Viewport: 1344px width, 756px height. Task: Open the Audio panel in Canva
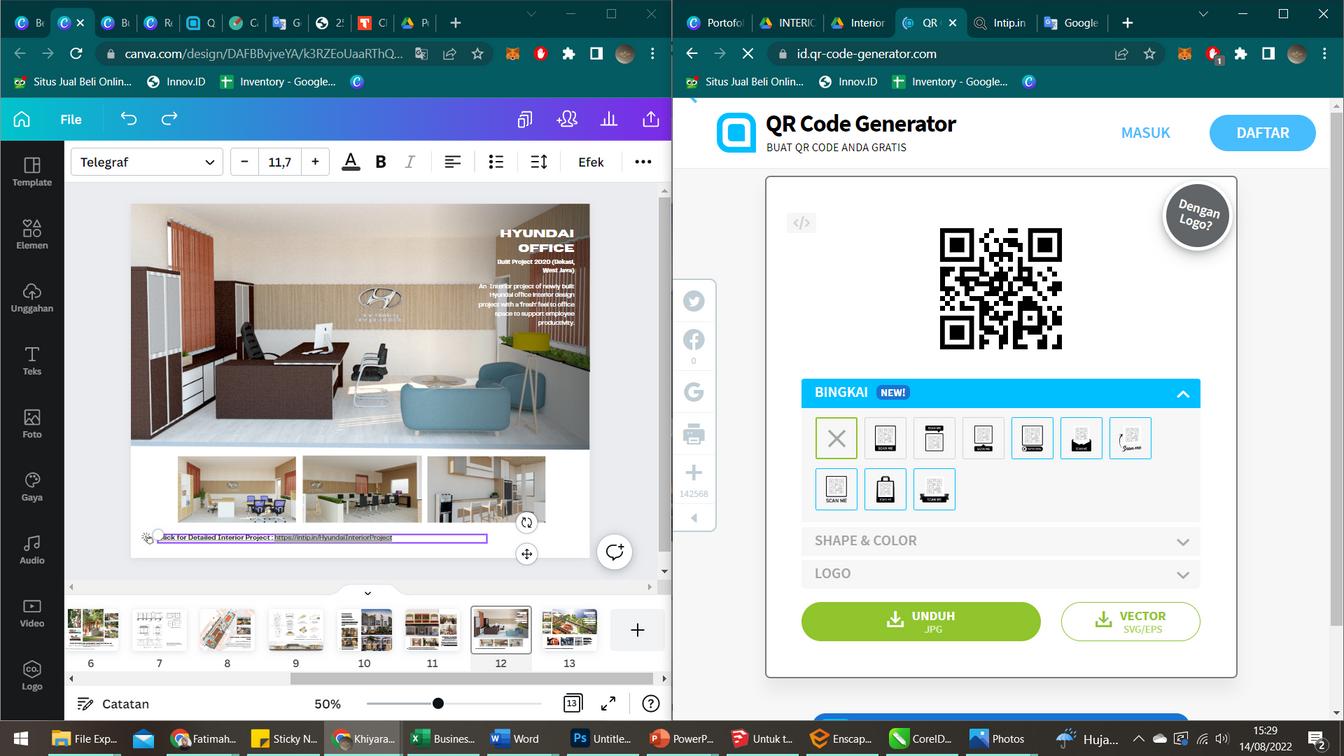(x=32, y=549)
